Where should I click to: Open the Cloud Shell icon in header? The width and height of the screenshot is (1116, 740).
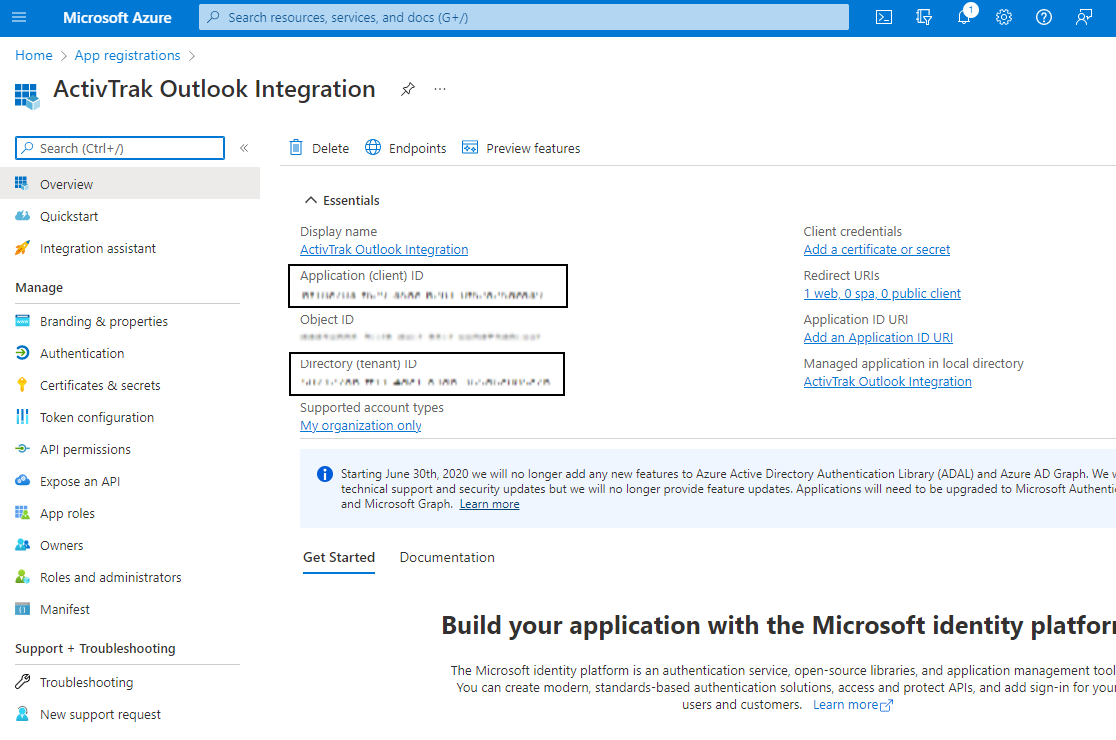click(884, 17)
